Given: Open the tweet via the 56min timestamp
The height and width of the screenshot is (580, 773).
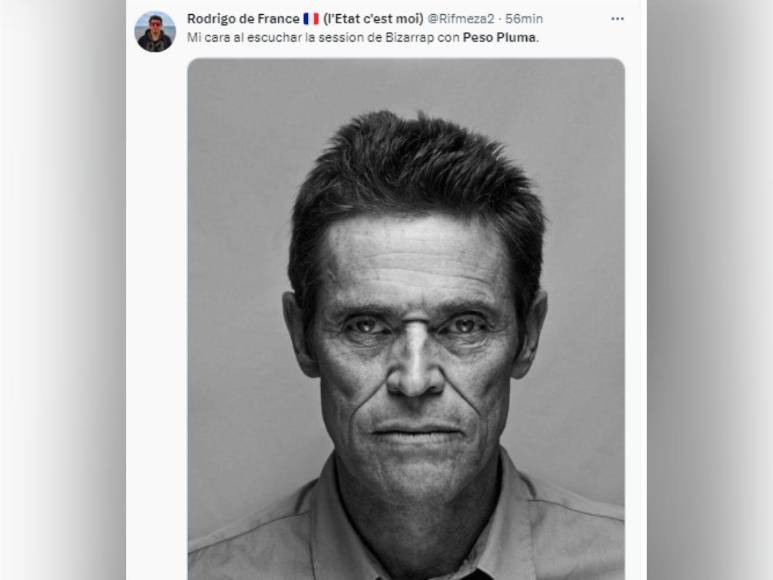Looking at the screenshot, I should (524, 19).
